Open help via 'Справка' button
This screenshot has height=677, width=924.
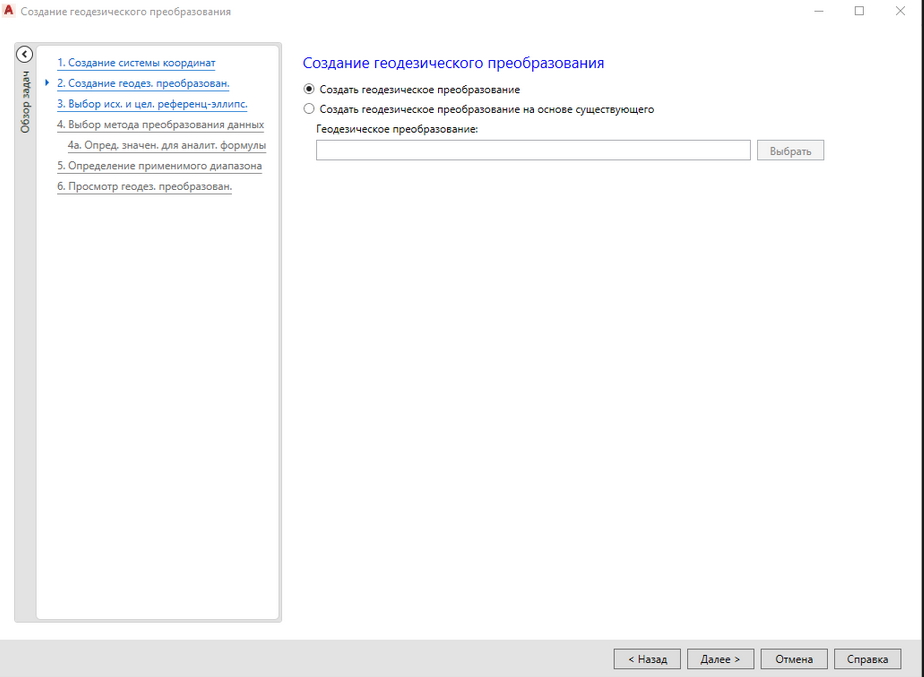[x=867, y=659]
